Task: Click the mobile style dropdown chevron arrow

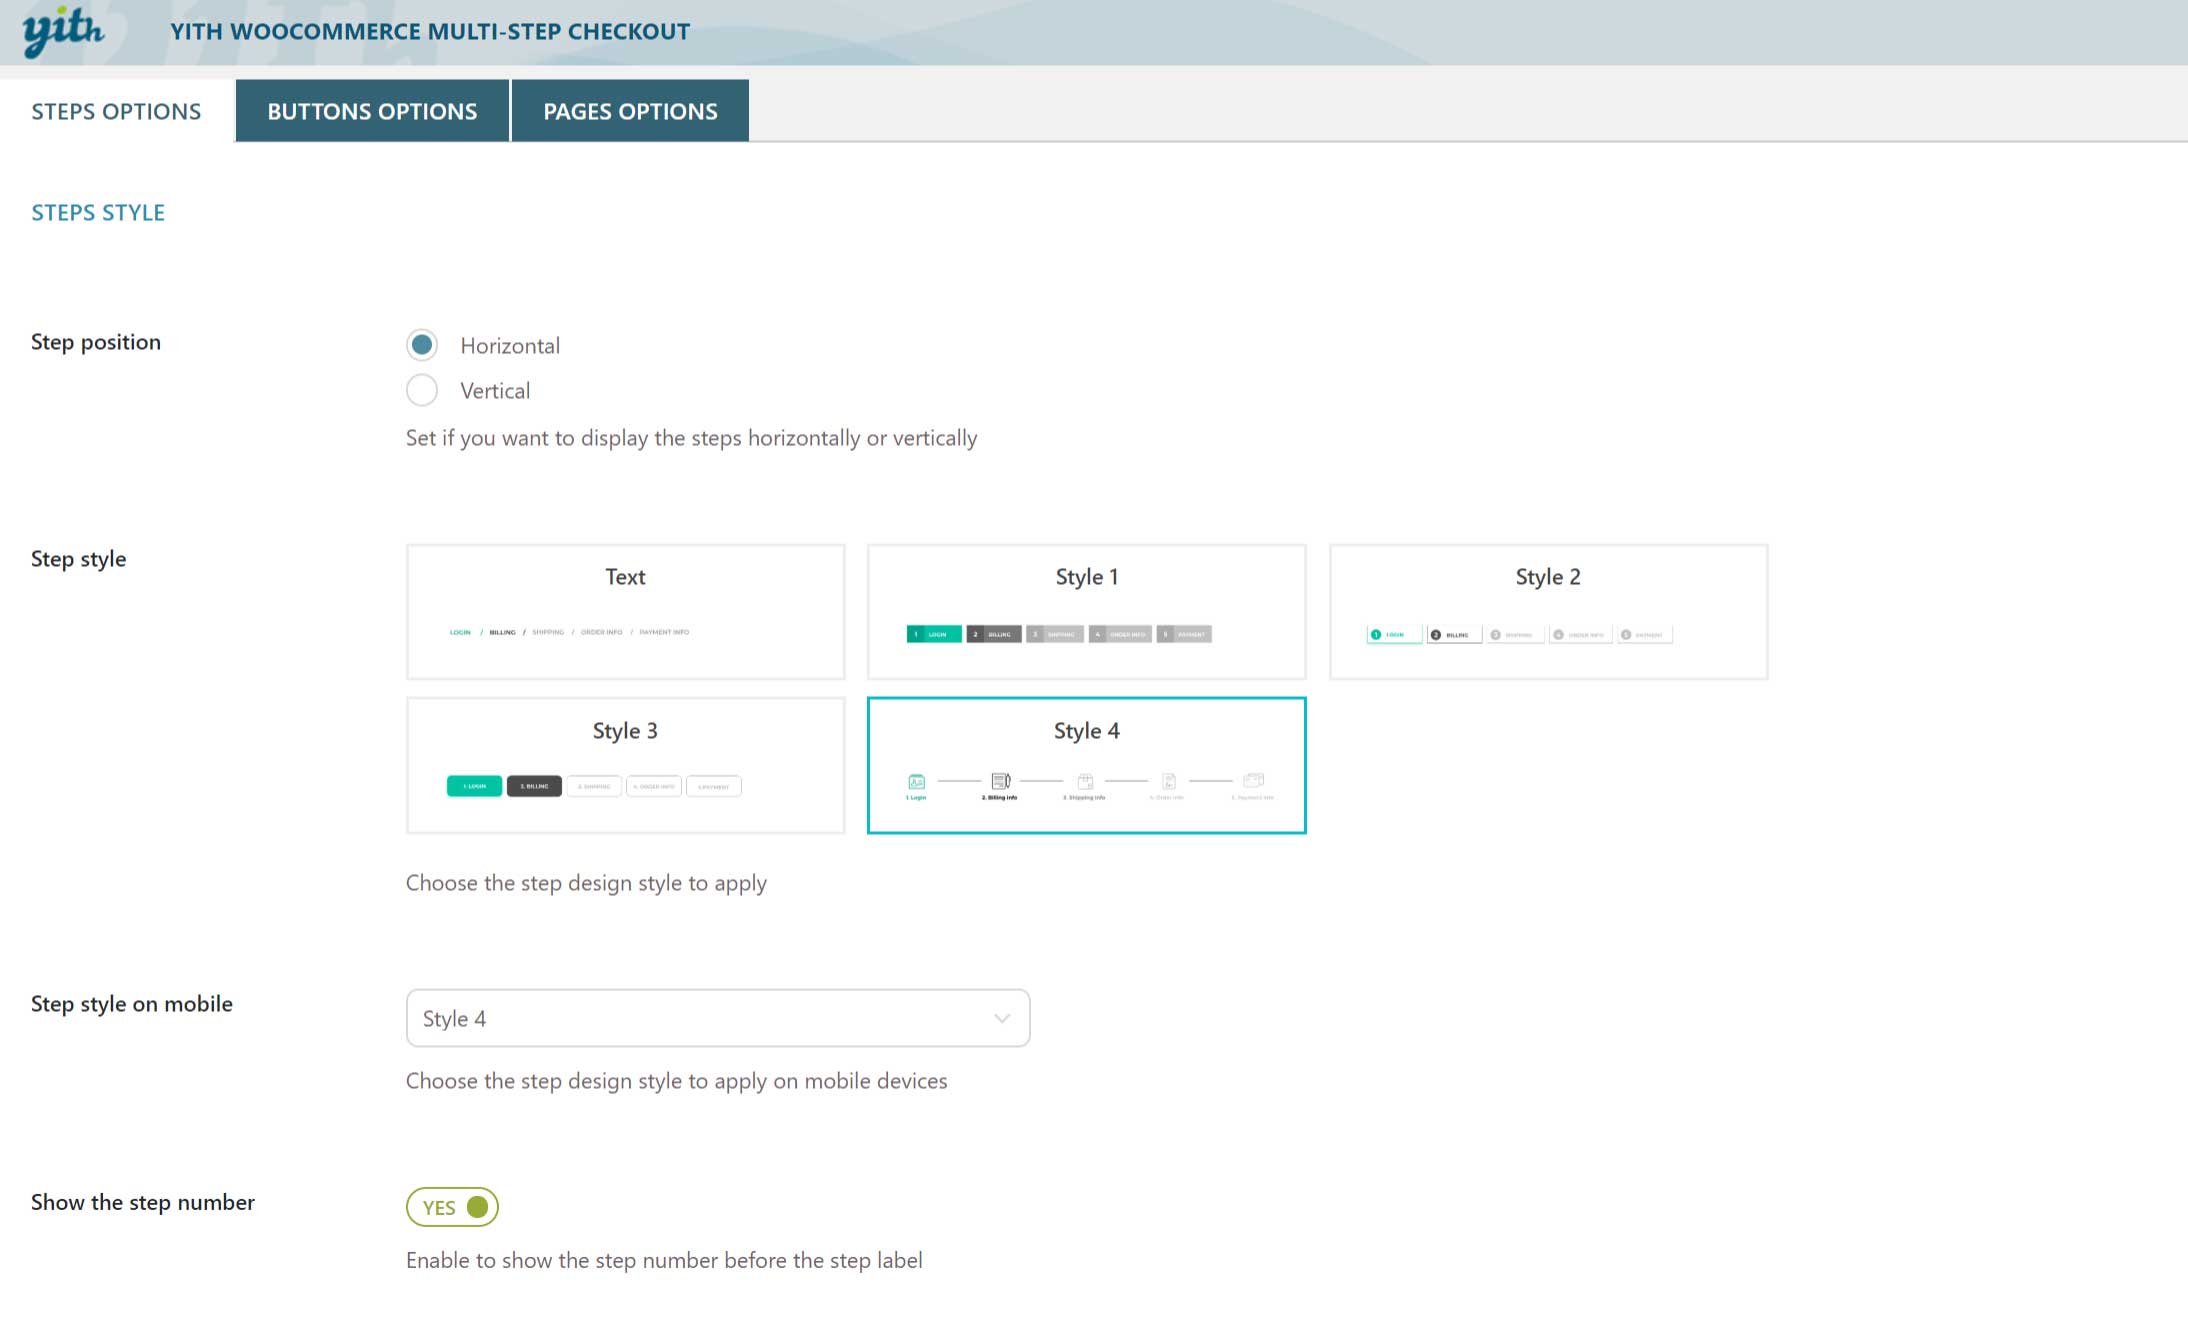Action: pos(1002,1018)
